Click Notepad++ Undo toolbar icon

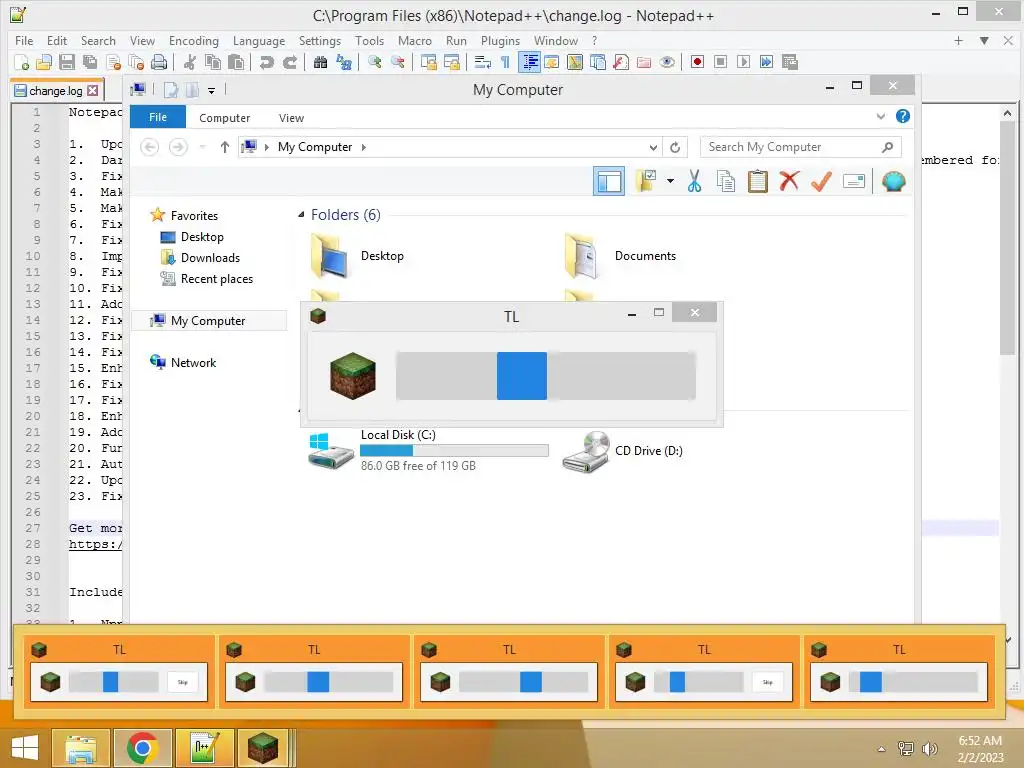(x=266, y=62)
